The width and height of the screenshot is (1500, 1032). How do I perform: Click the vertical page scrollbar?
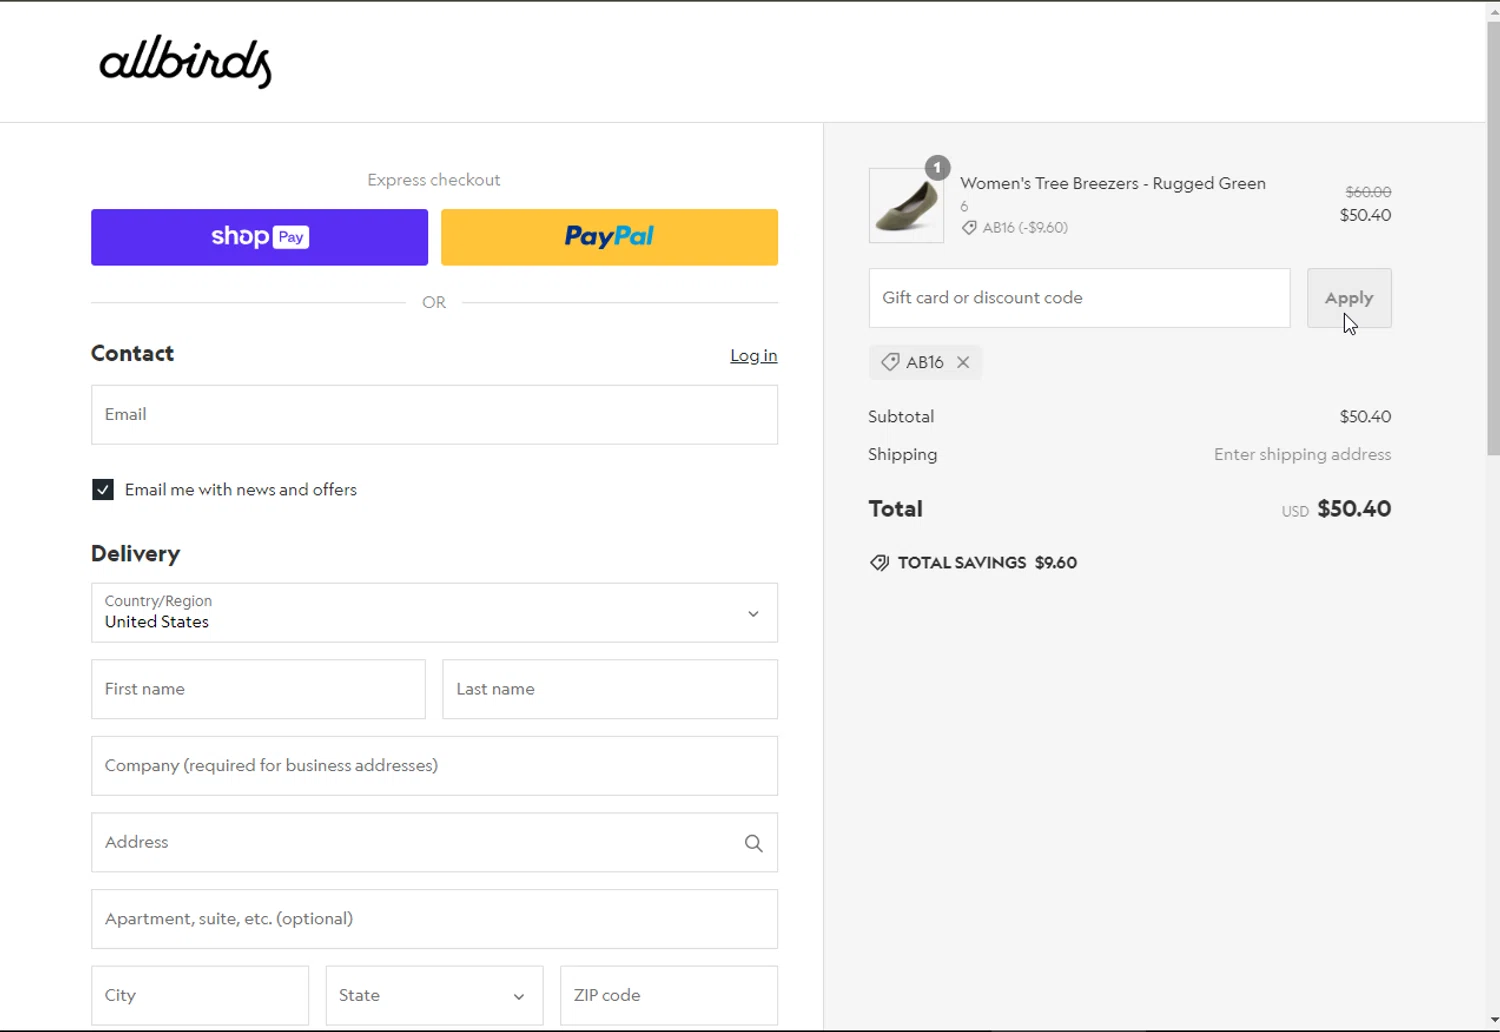tap(1493, 237)
